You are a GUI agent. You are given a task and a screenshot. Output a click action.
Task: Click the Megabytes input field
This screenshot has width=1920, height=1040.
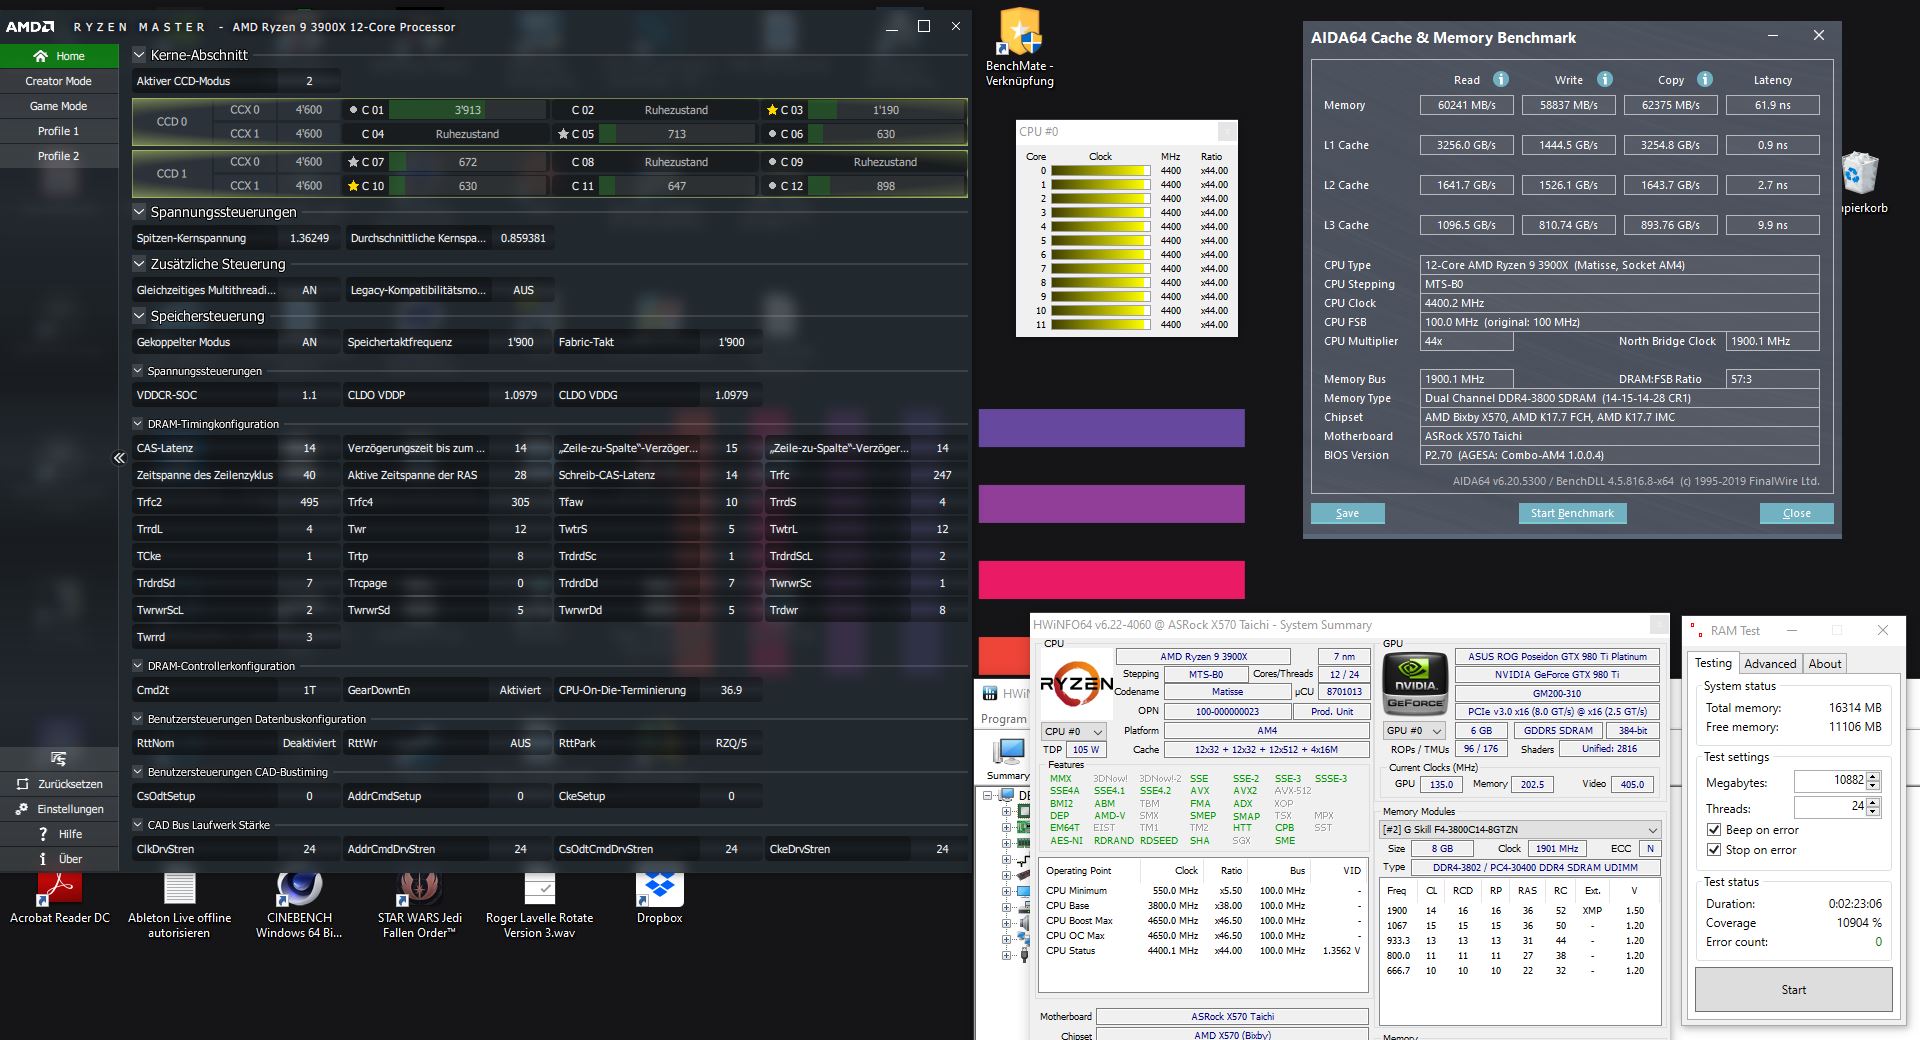1830,781
